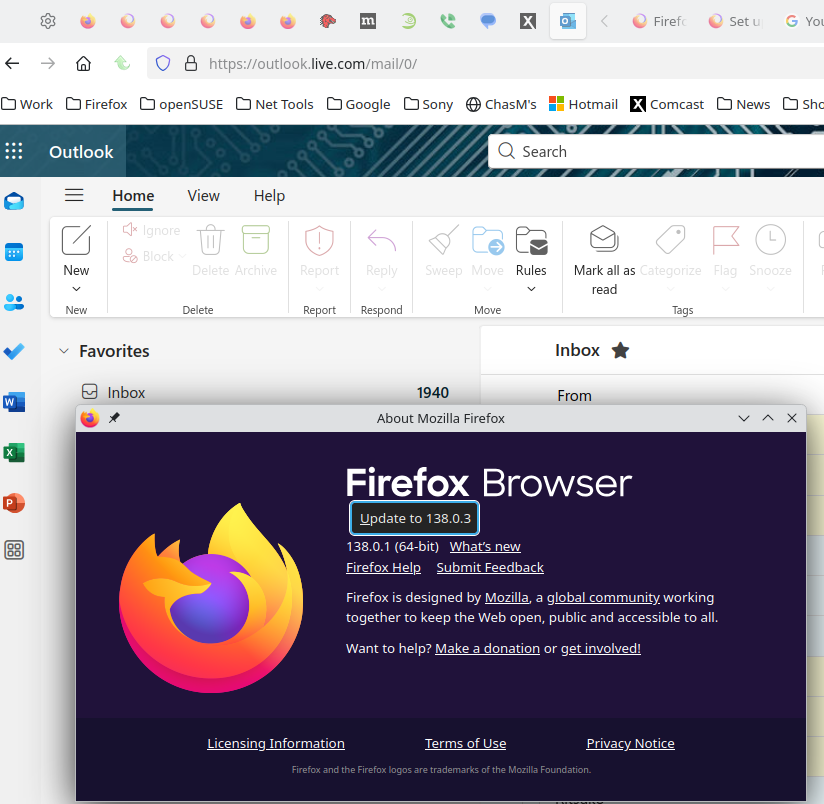
Task: Click the Report shield icon
Action: click(x=319, y=240)
